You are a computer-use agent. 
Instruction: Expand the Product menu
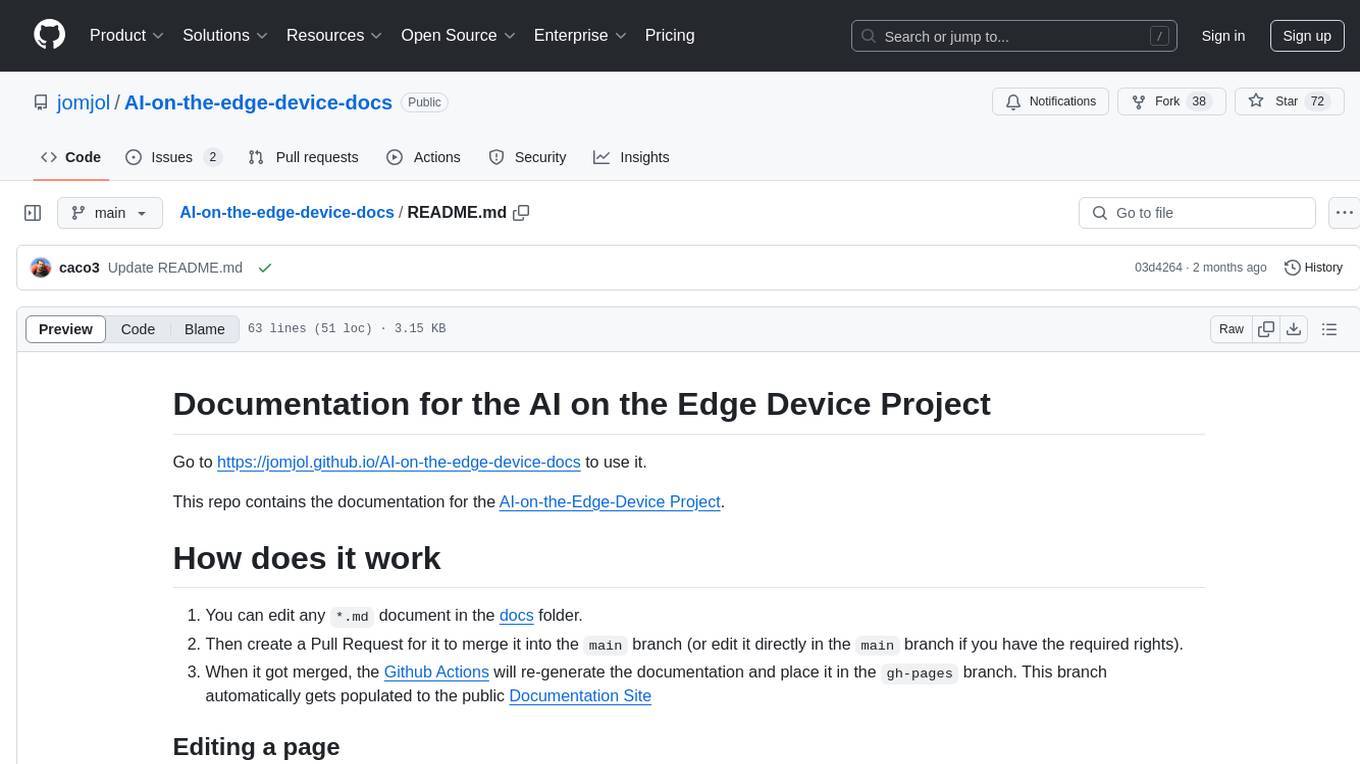click(x=127, y=35)
